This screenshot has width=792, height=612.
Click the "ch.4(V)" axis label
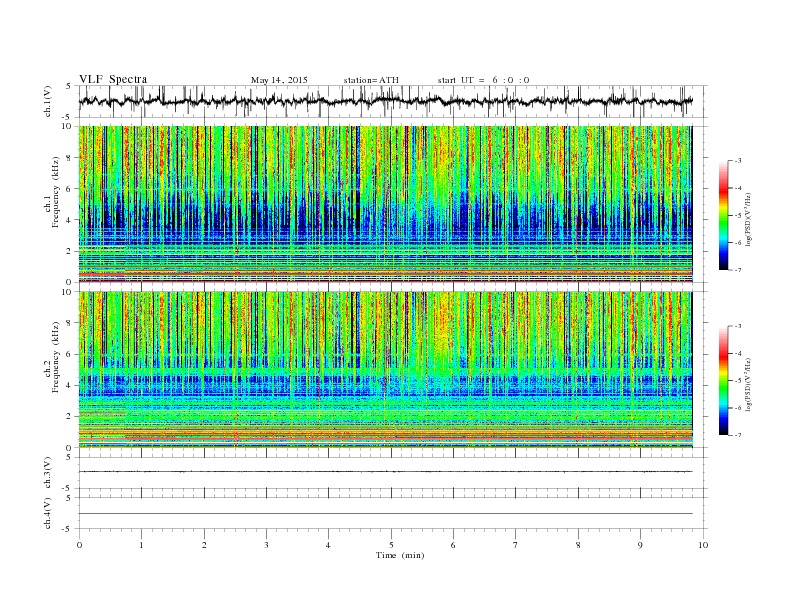pos(47,513)
